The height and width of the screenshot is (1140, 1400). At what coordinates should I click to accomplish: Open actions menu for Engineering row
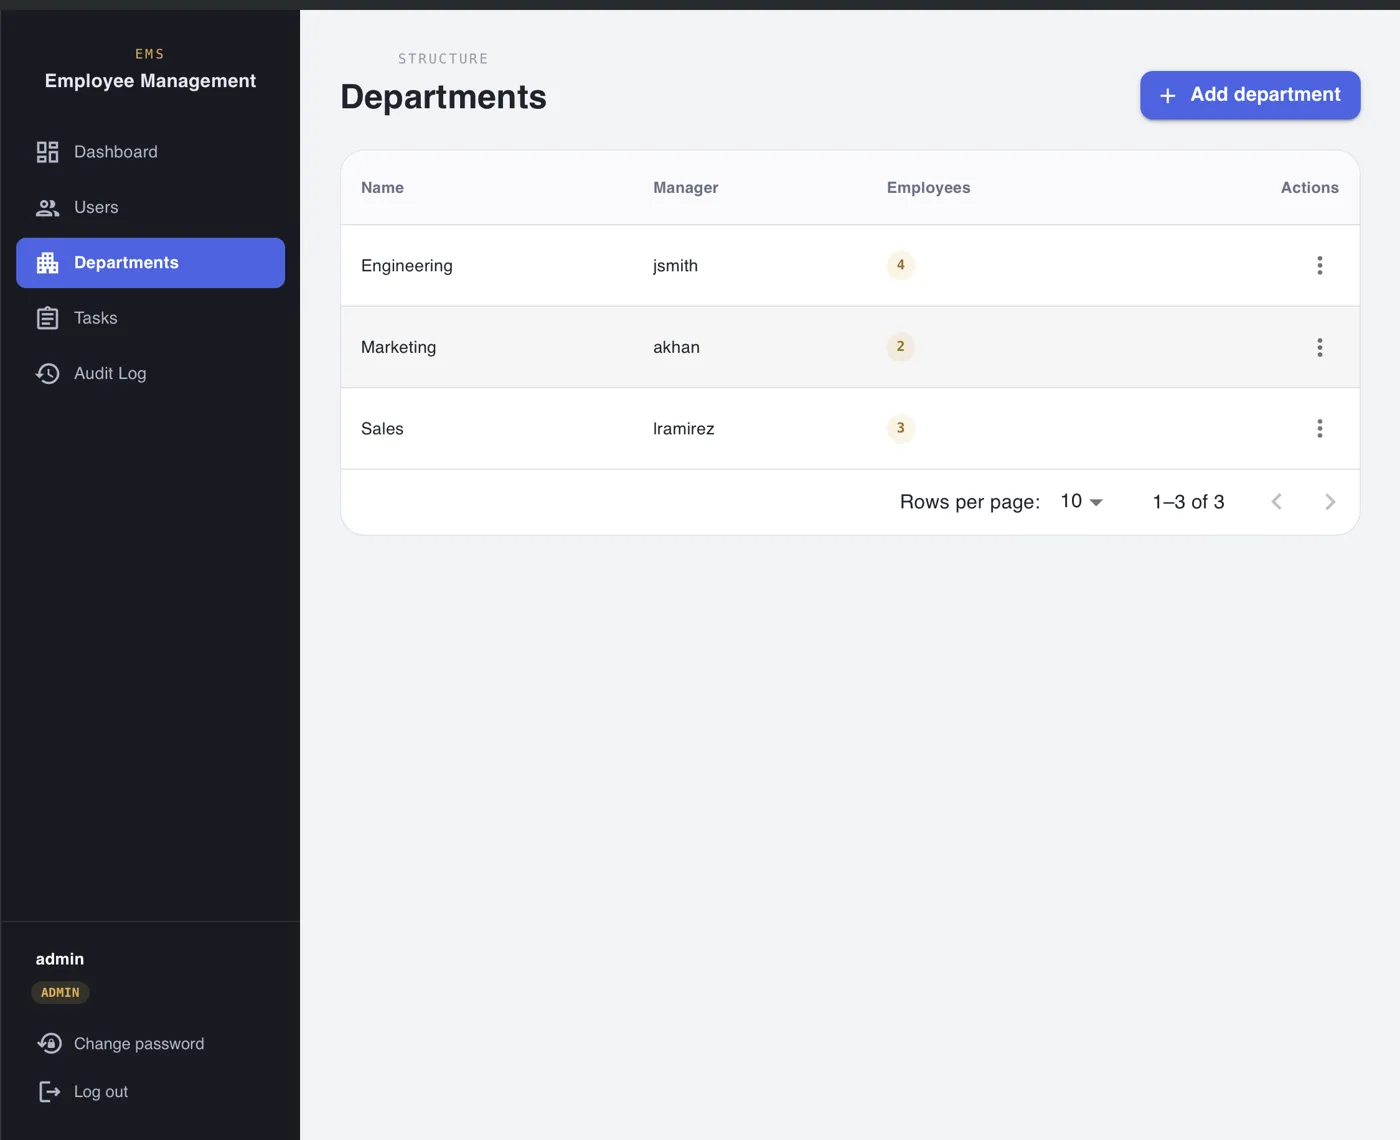[x=1320, y=265]
